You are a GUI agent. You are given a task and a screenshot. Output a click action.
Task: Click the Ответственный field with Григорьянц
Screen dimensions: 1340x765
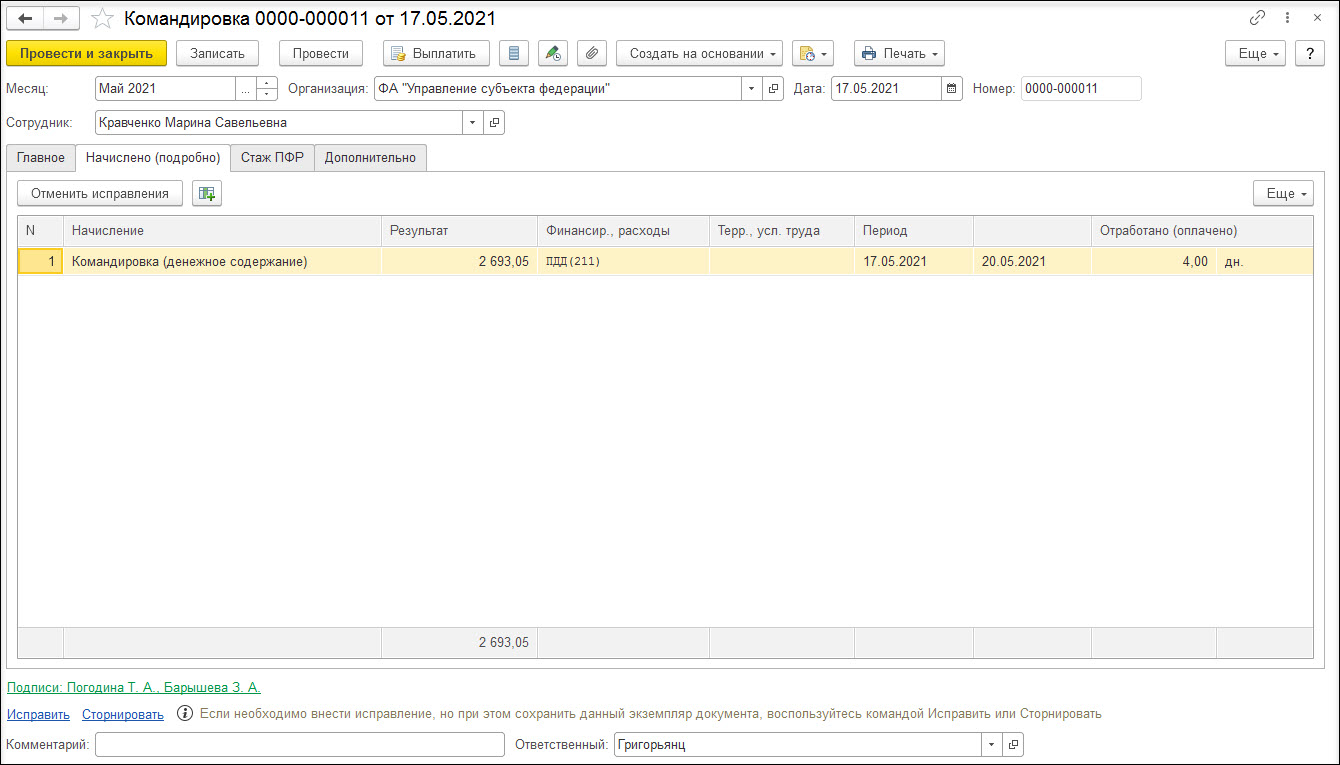(798, 745)
